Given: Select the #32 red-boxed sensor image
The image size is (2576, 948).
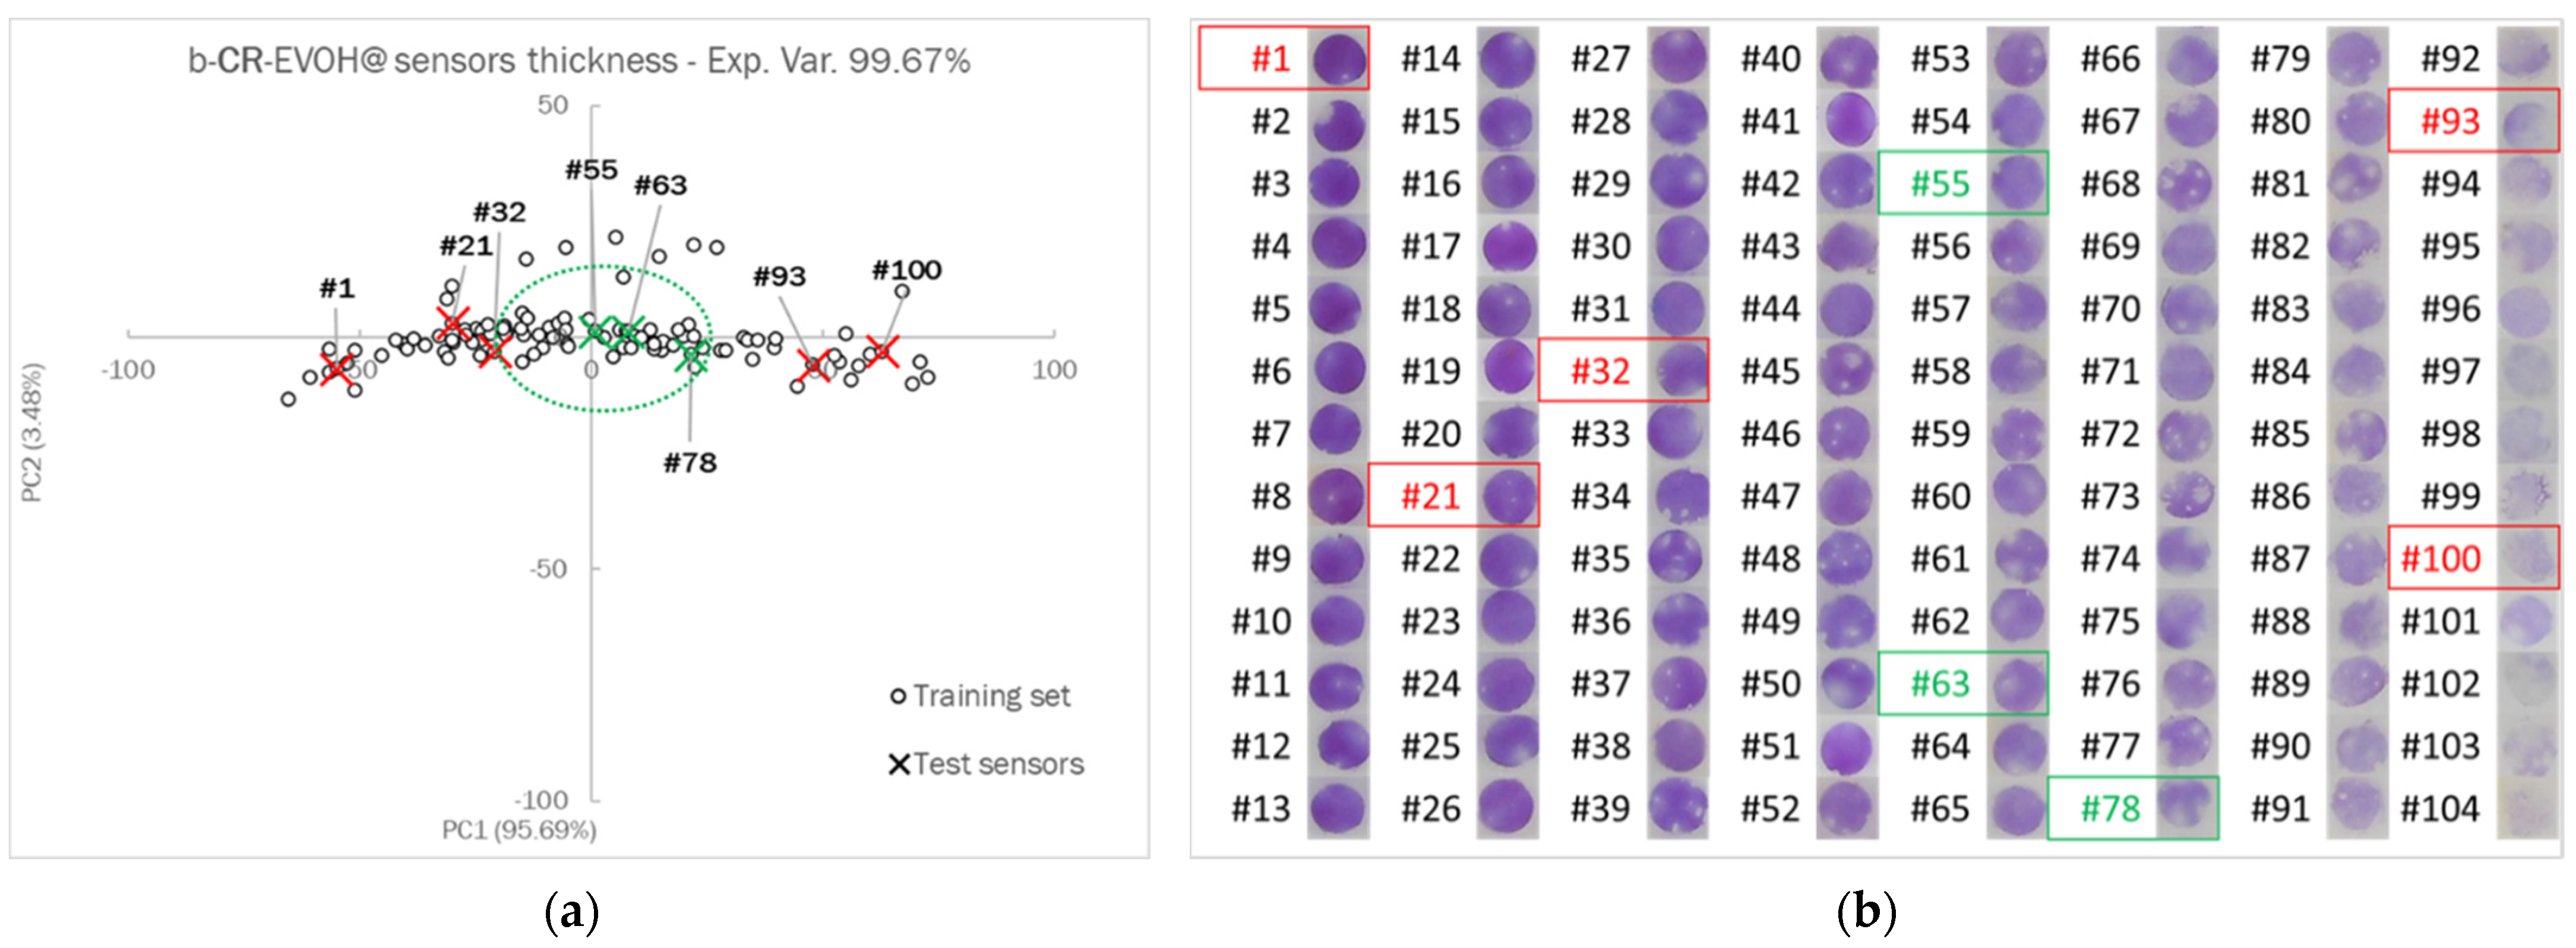Looking at the screenshot, I should tap(1678, 371).
